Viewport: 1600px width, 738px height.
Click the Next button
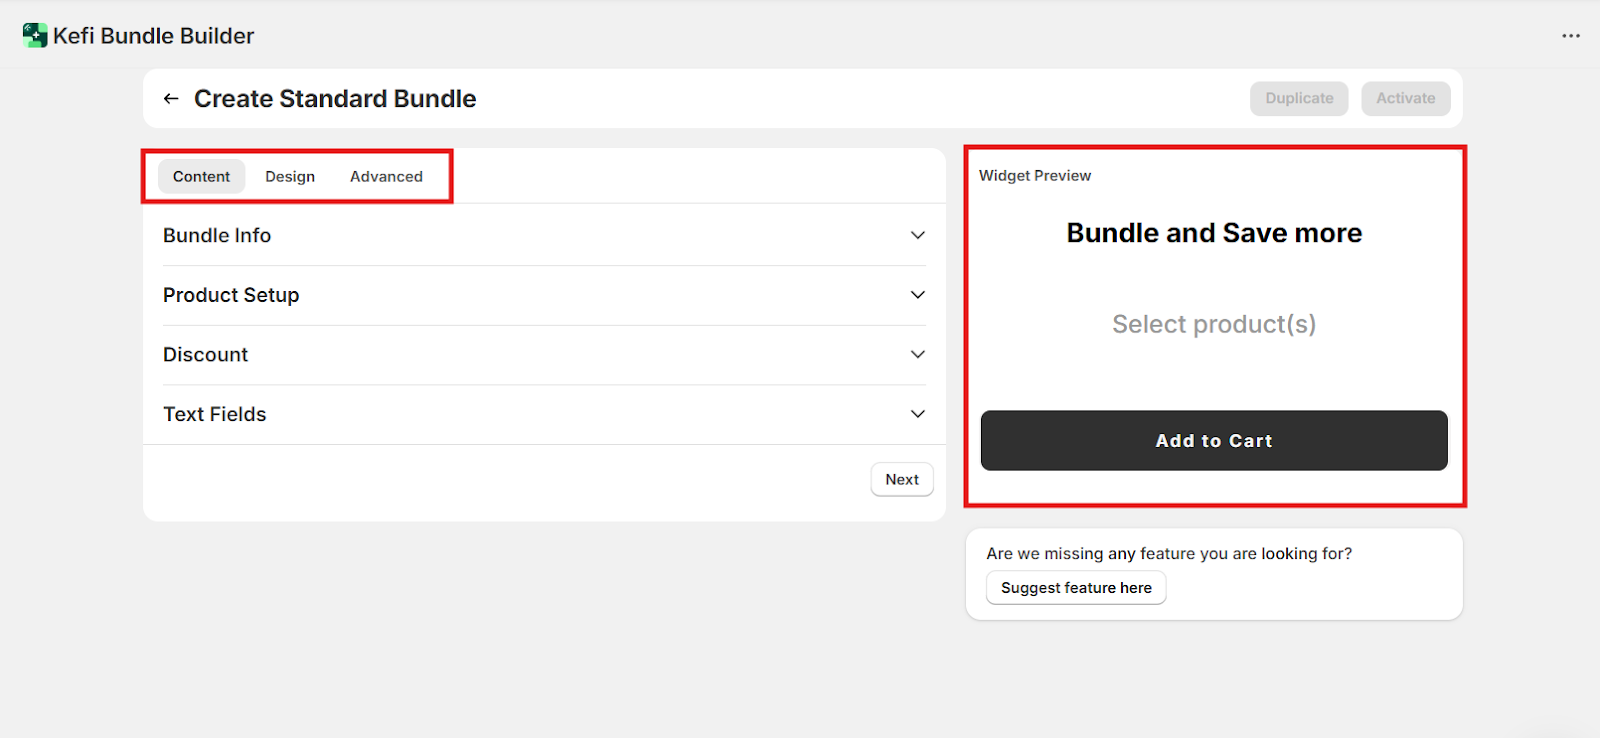pos(901,480)
